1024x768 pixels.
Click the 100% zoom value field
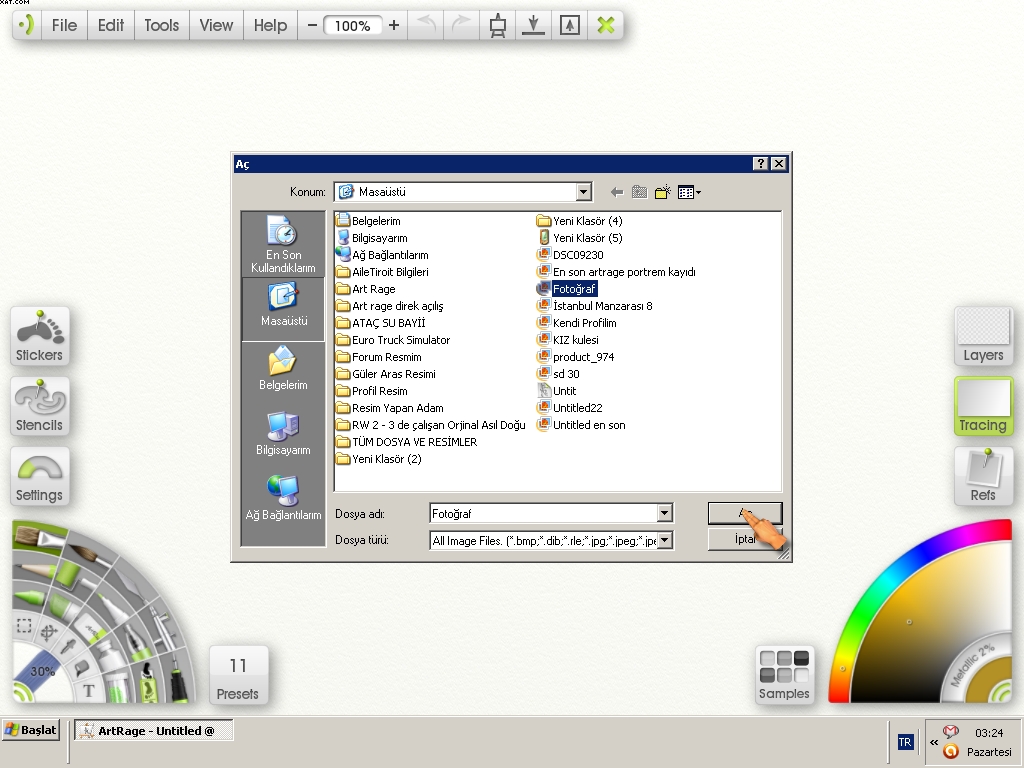353,25
